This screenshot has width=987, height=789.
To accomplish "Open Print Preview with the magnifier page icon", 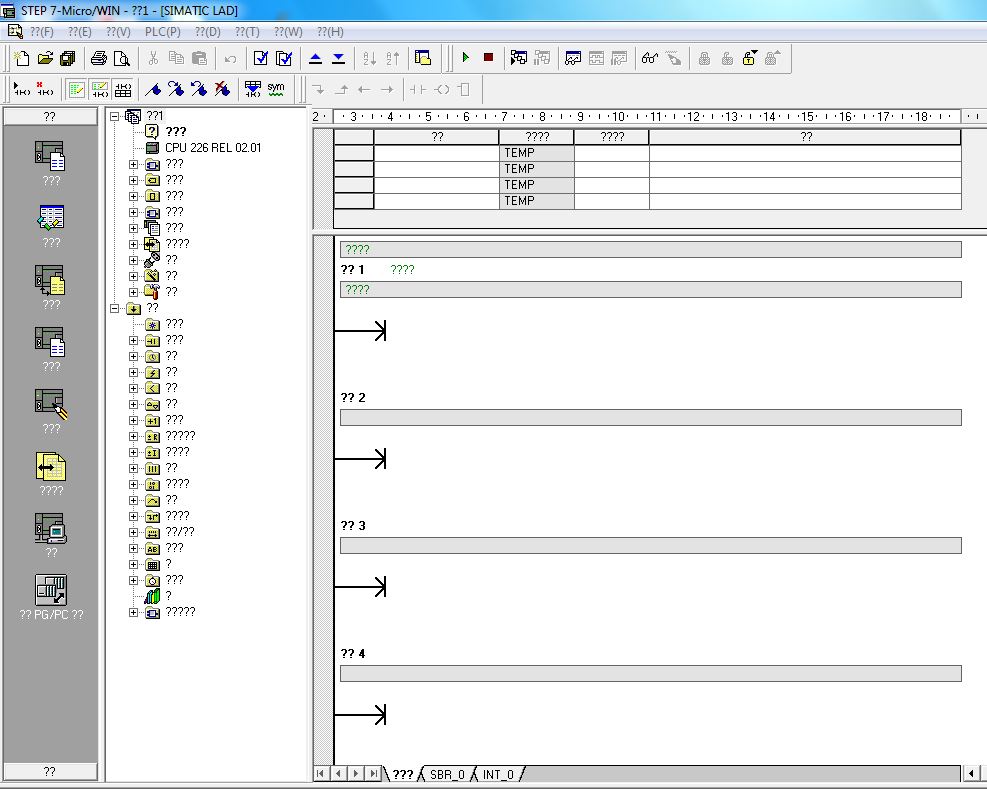I will (121, 59).
